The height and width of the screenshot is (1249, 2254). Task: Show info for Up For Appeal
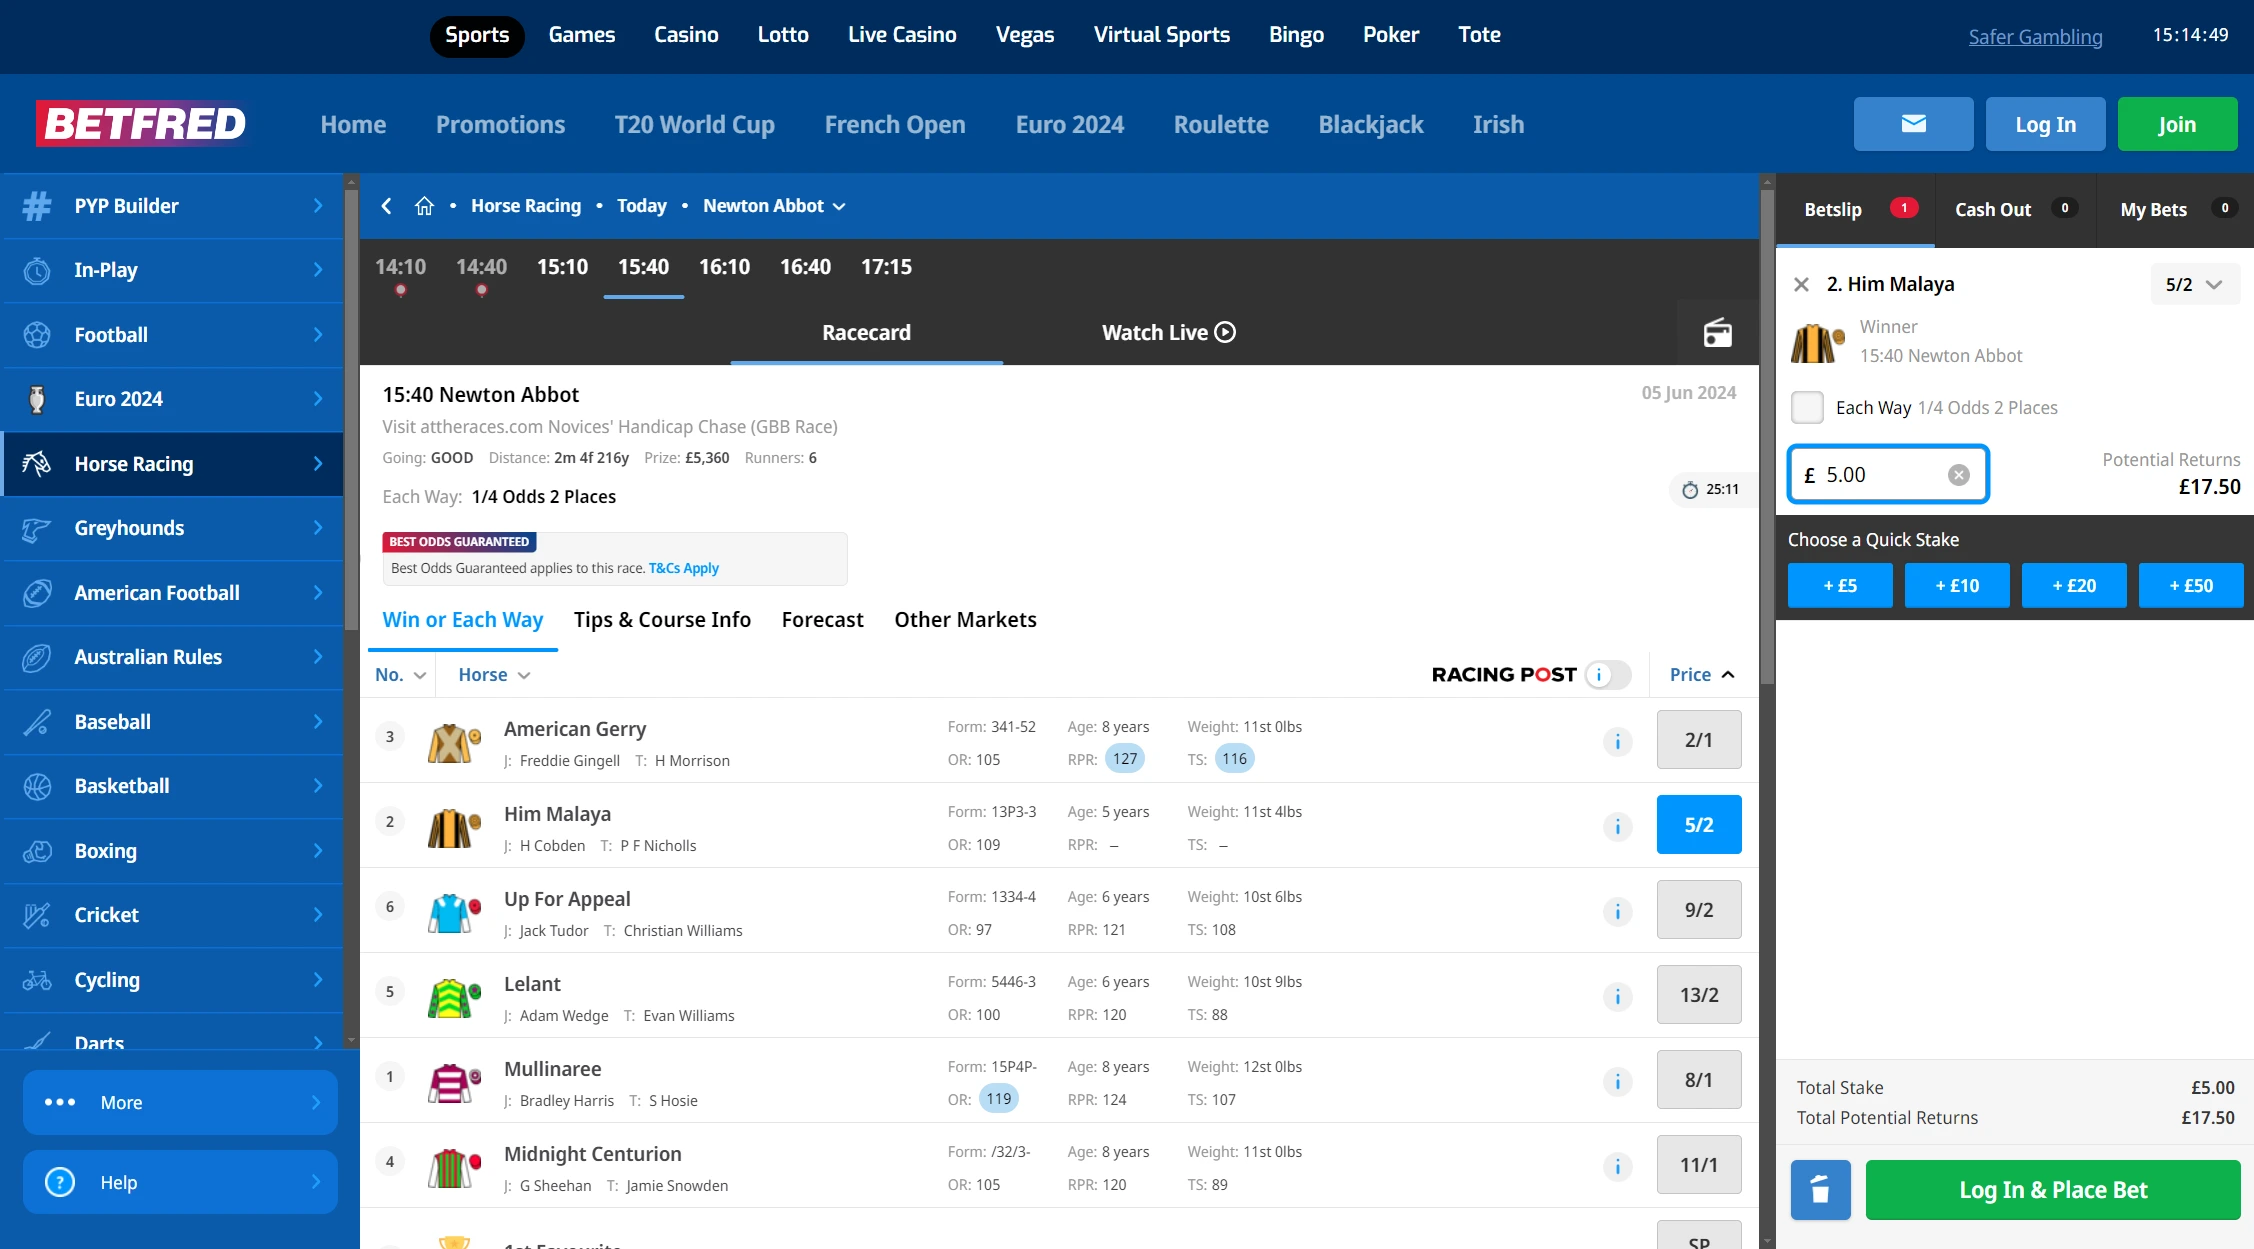(1617, 912)
